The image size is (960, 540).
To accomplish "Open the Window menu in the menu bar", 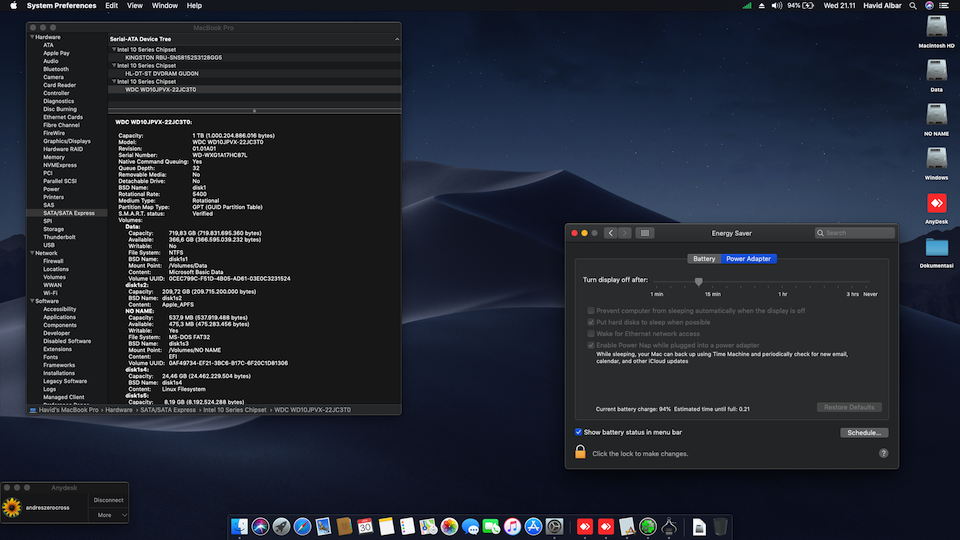I will (x=164, y=6).
